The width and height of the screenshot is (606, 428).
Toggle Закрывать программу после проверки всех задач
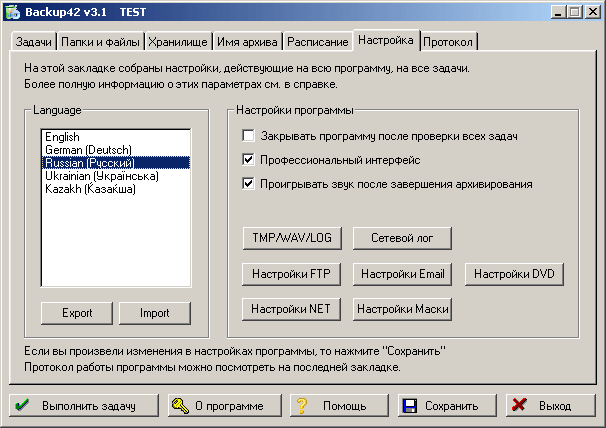pyautogui.click(x=248, y=136)
